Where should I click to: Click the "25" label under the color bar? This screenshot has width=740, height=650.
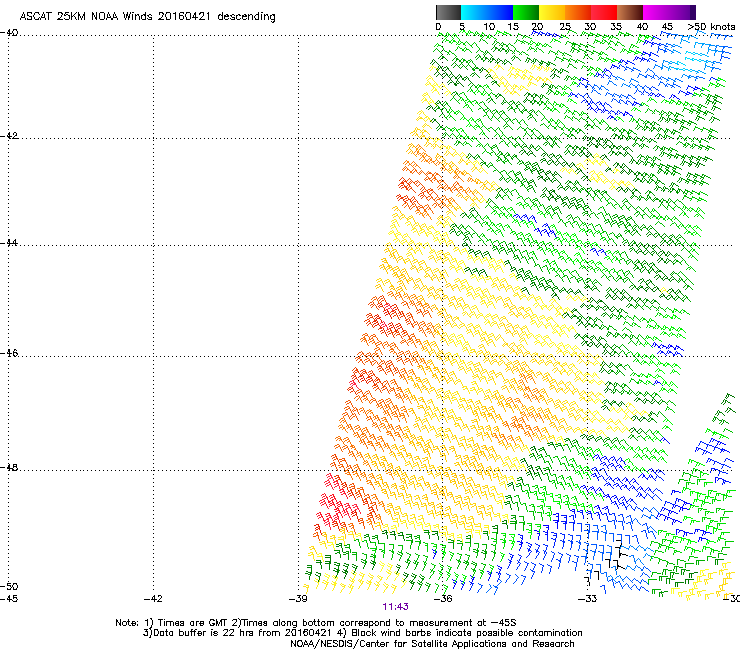[x=565, y=26]
